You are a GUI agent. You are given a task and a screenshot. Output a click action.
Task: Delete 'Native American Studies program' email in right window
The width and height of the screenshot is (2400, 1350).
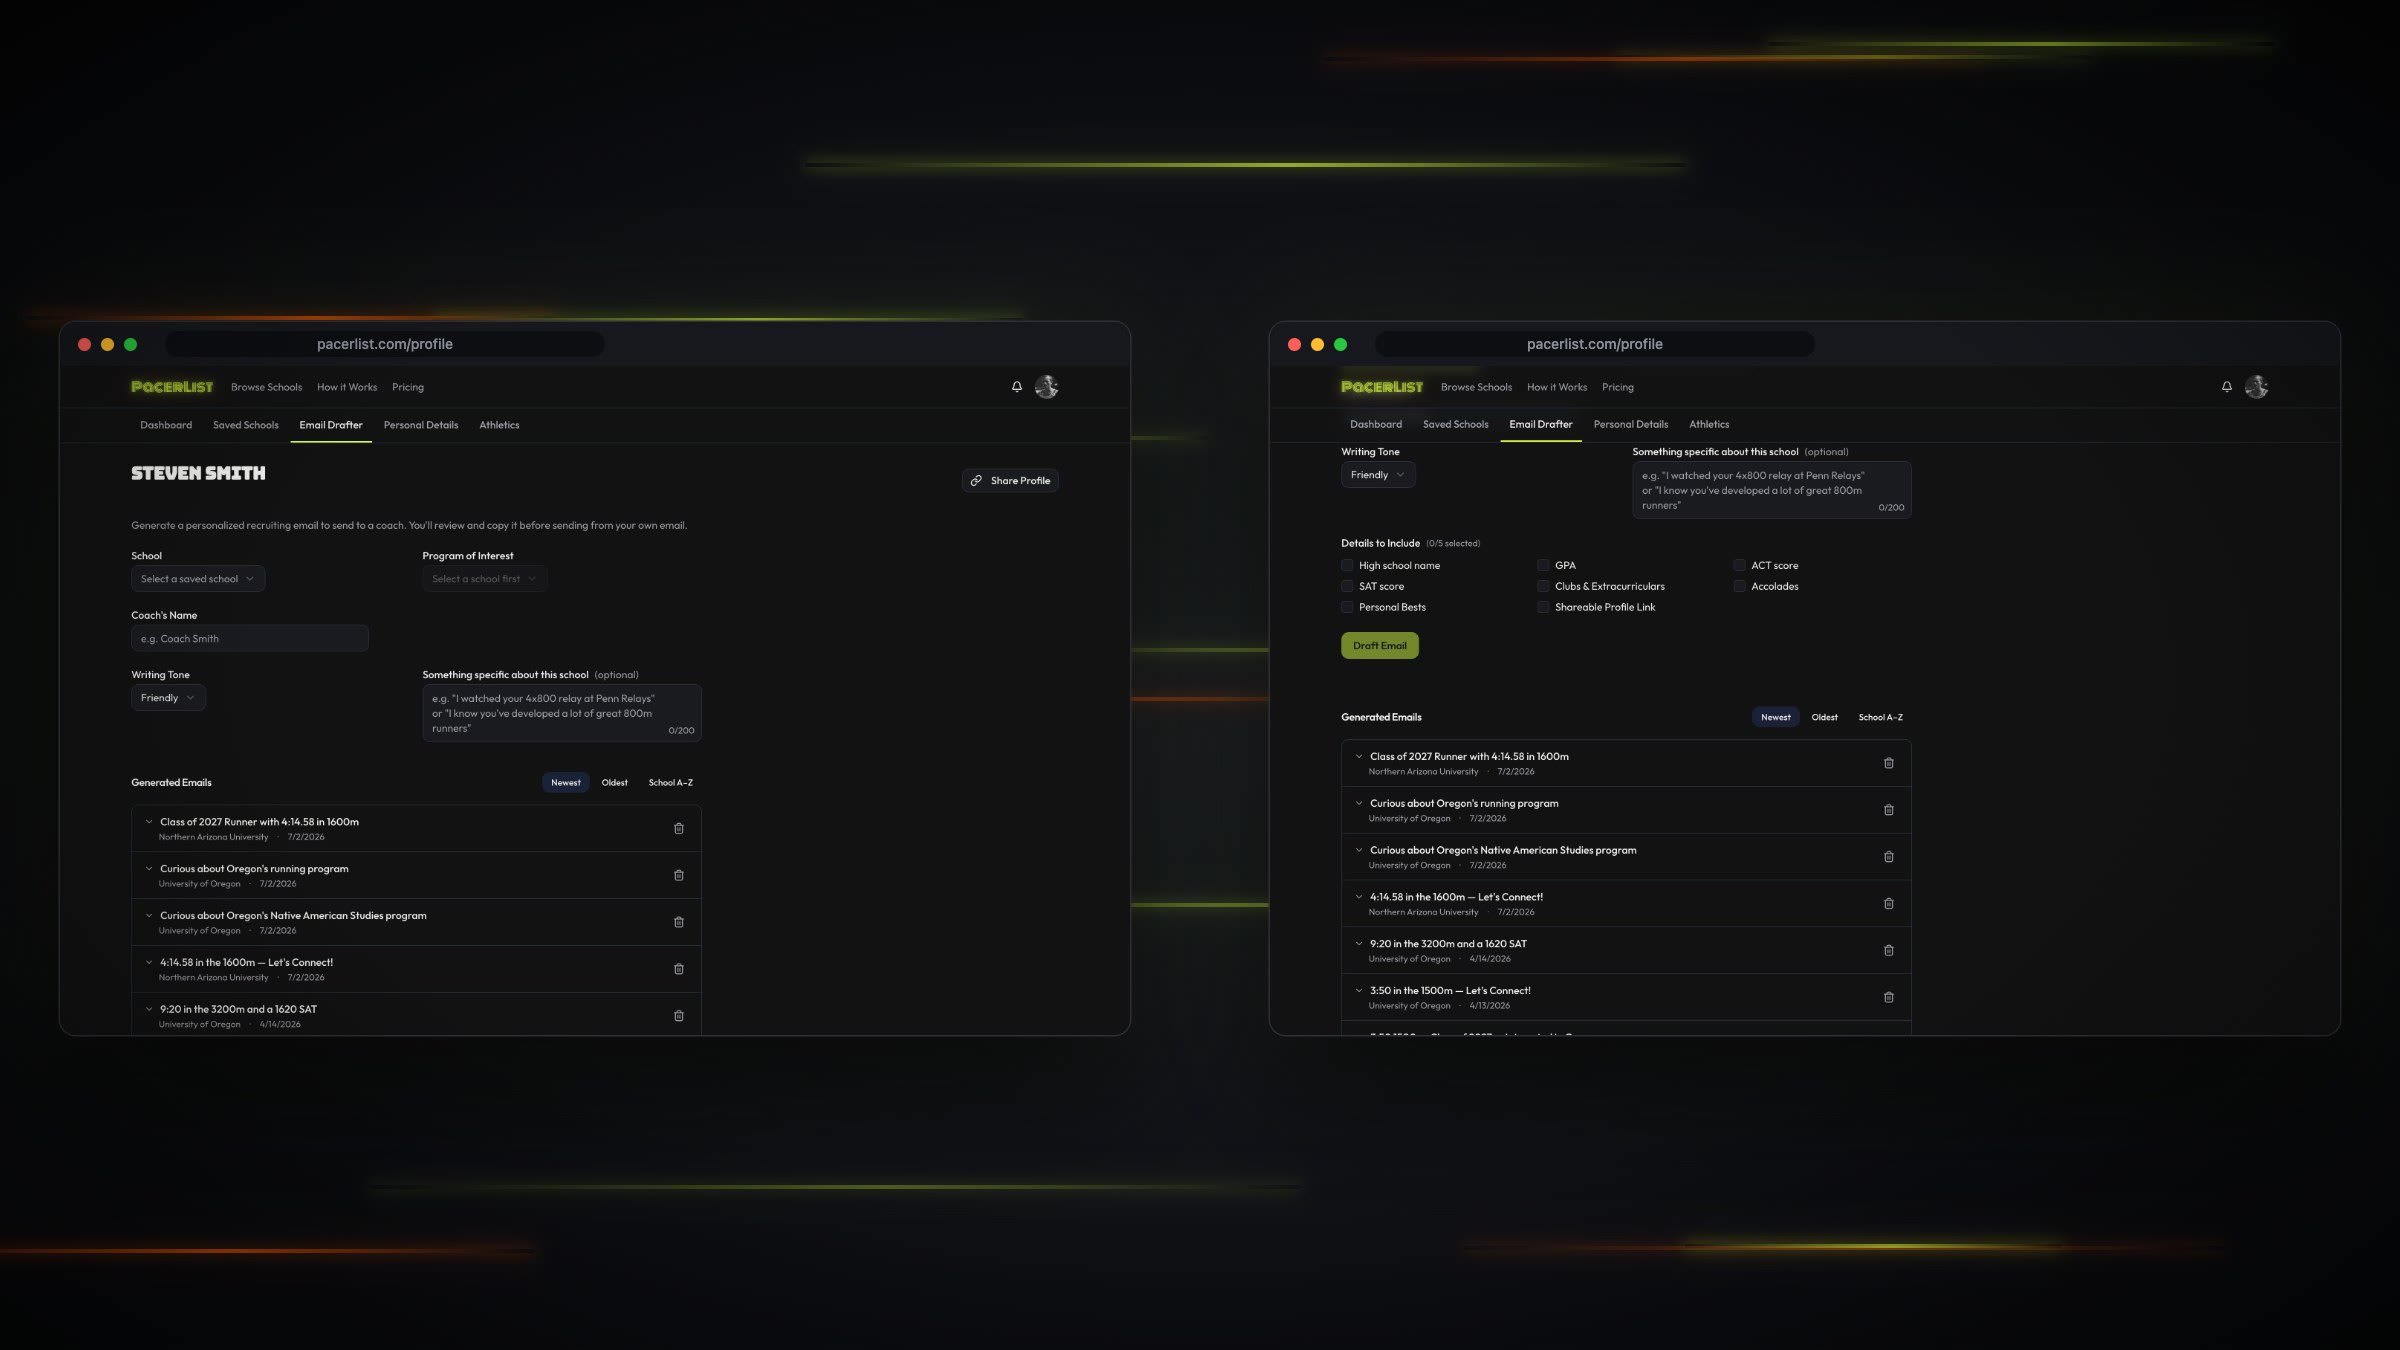tap(1889, 857)
